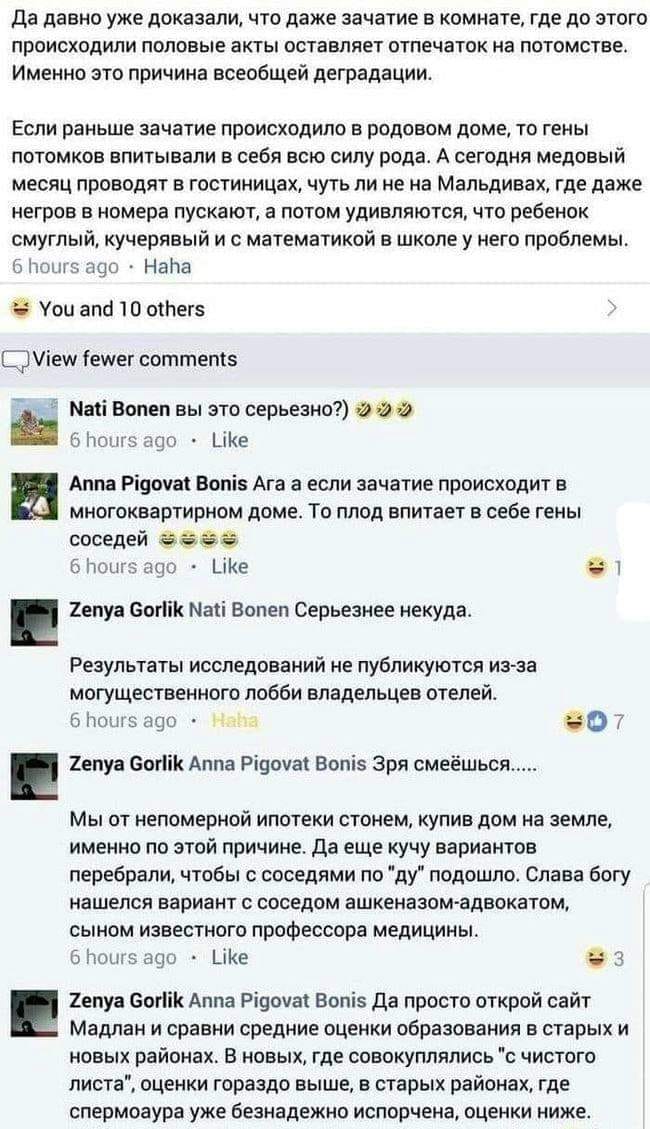The width and height of the screenshot is (650, 1129).
Task: Open reactions list via right chevron arrow
Action: pos(612,310)
